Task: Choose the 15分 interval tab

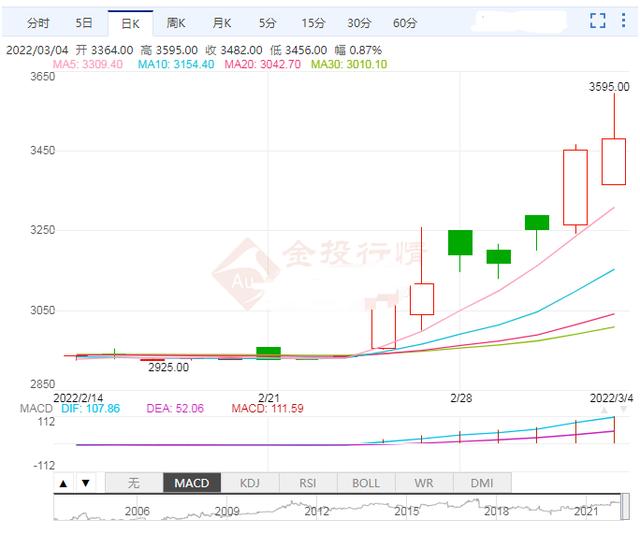Action: (313, 22)
